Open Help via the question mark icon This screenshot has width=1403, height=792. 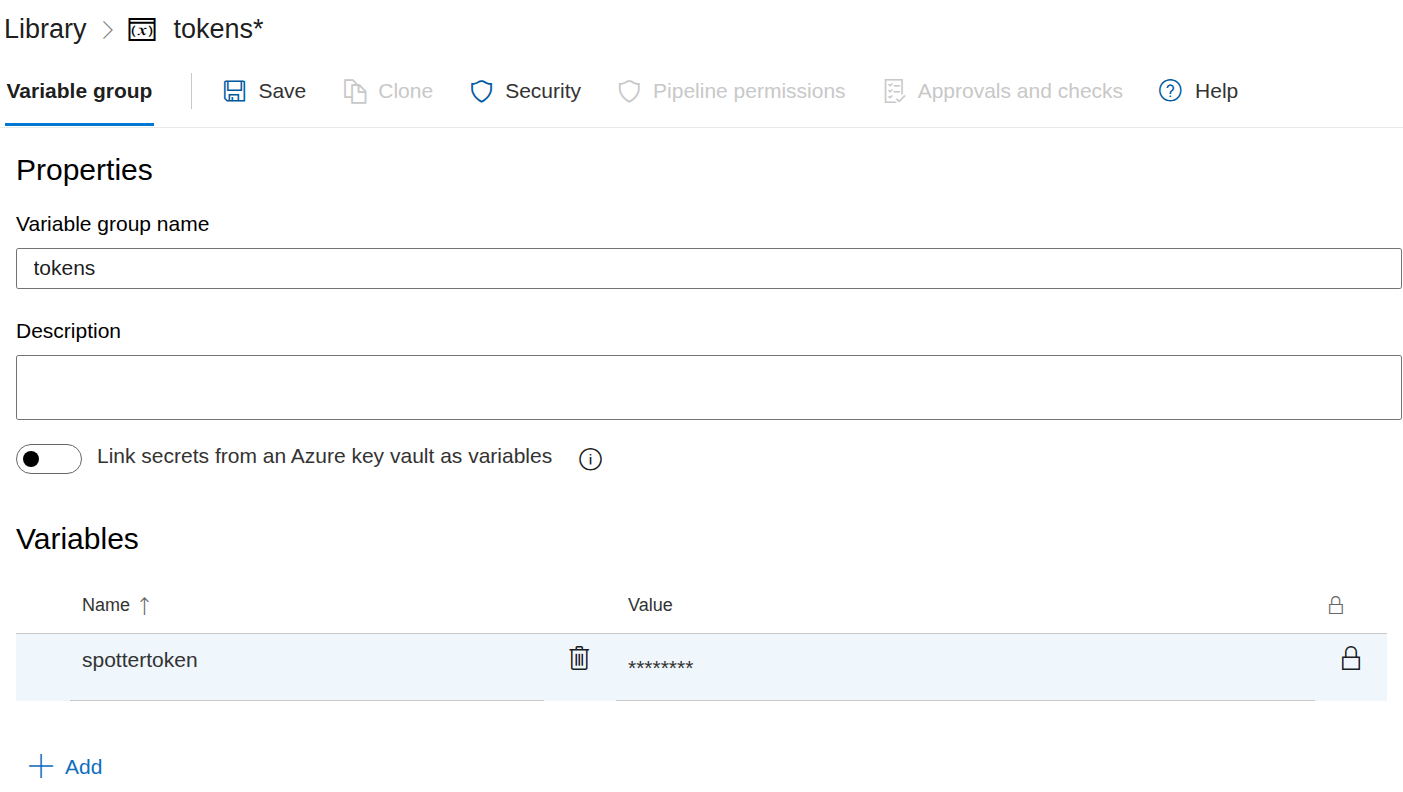click(x=1170, y=91)
